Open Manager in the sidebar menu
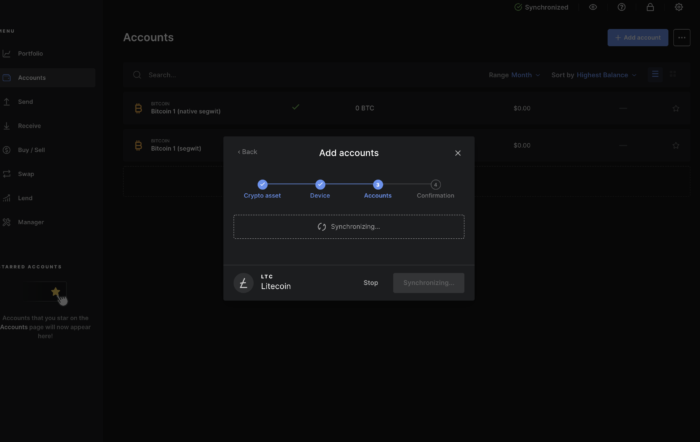This screenshot has height=442, width=700. [30, 222]
